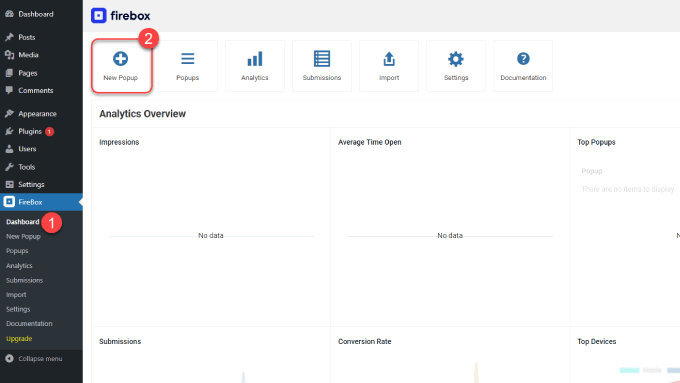Open the Analytics bar chart tile

point(255,66)
